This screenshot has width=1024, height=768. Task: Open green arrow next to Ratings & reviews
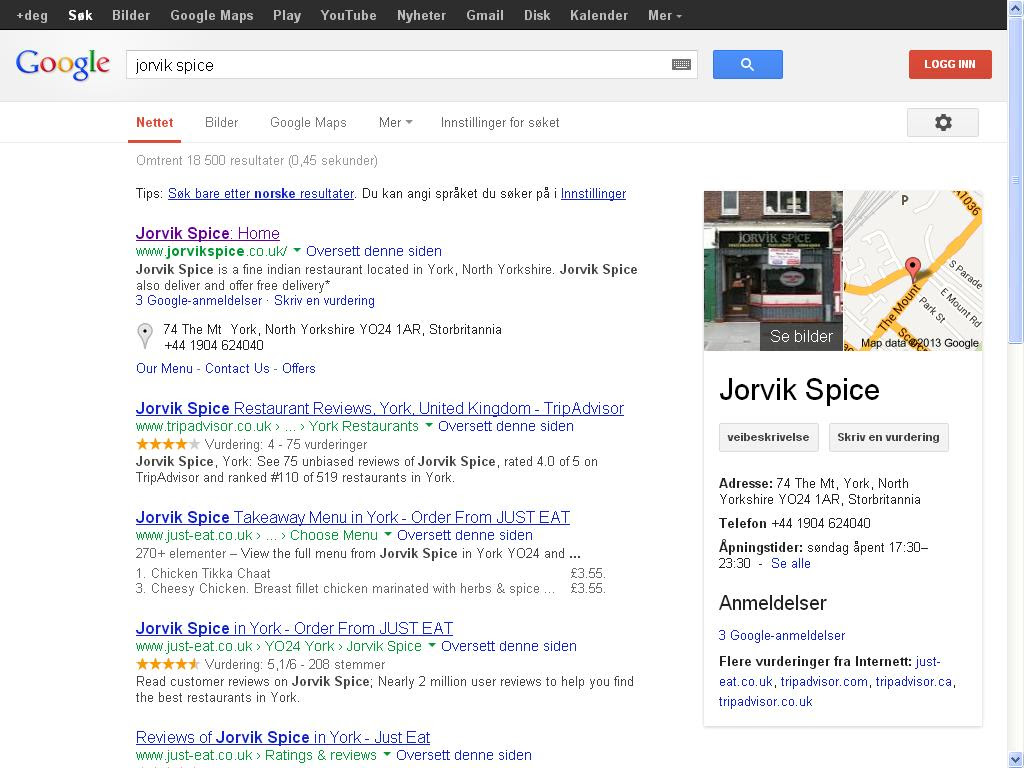tap(387, 754)
